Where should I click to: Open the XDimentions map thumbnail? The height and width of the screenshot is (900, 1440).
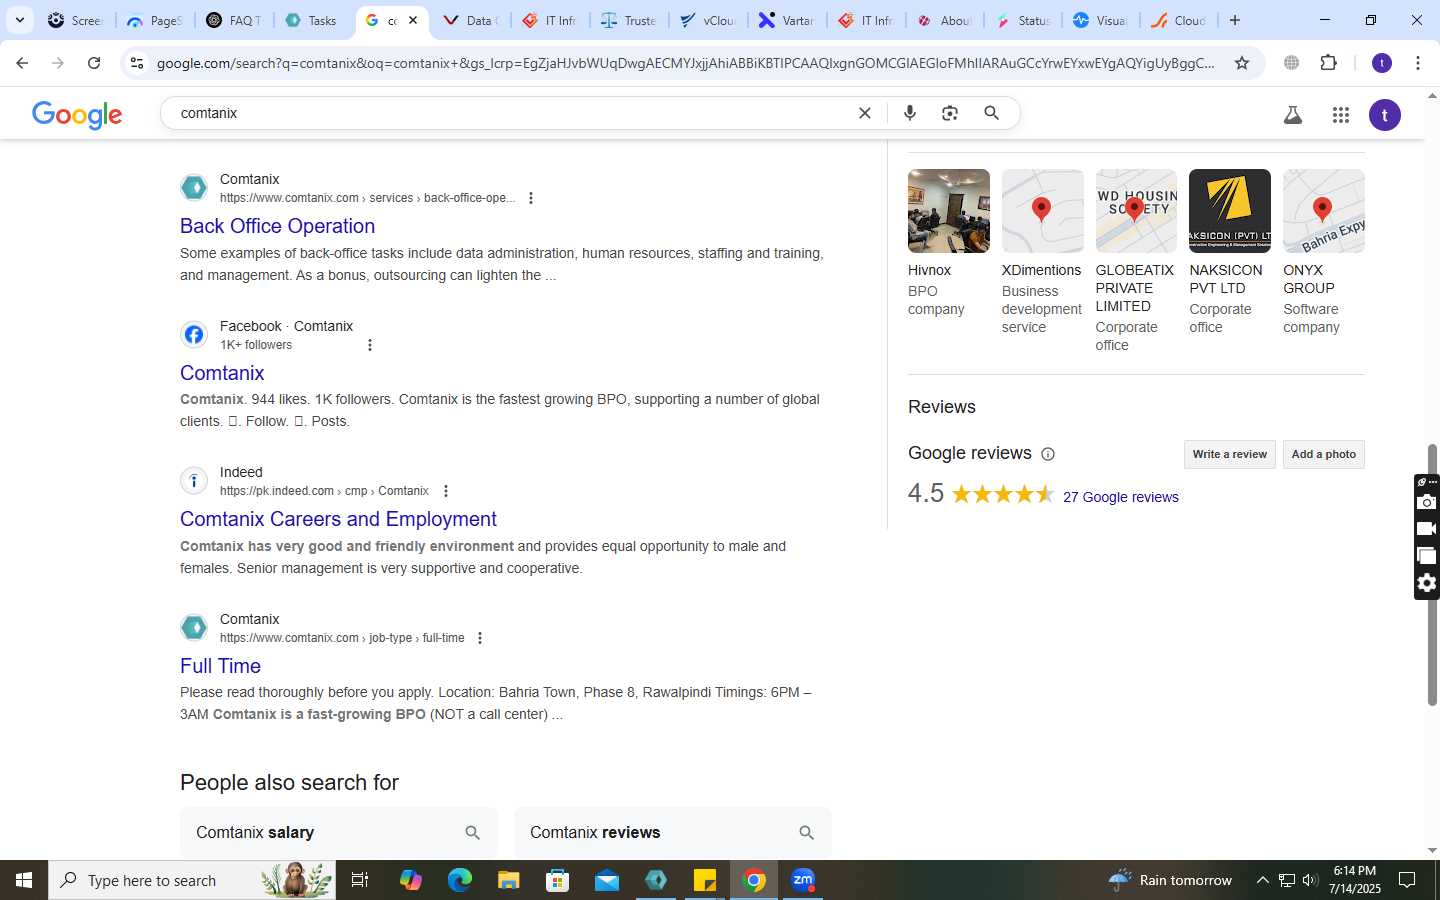[x=1042, y=211]
